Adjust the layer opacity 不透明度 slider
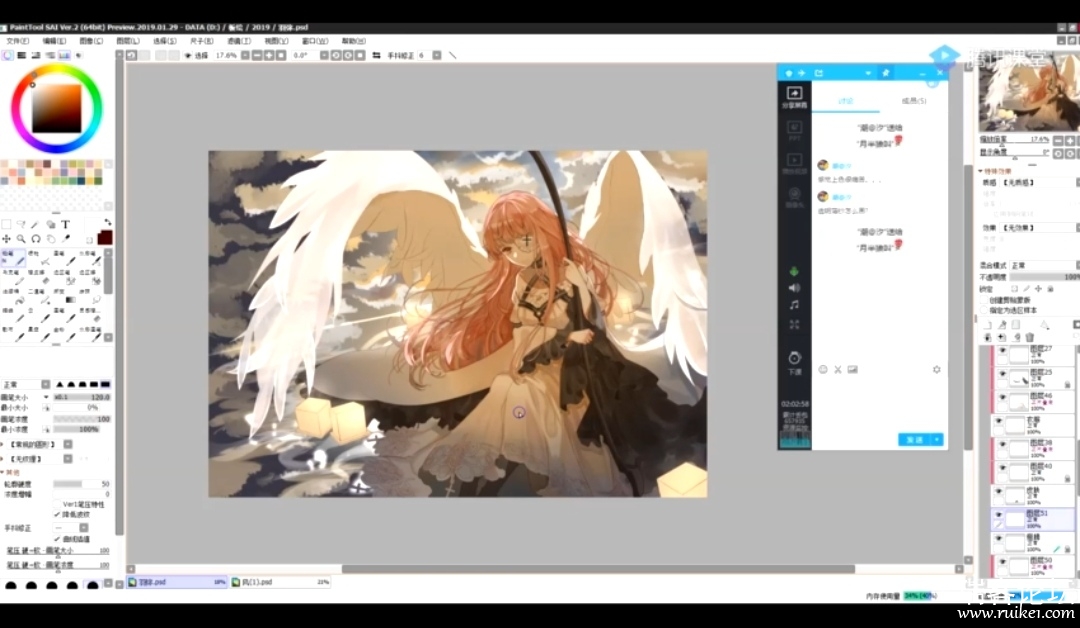The width and height of the screenshot is (1080, 628). (x=1045, y=277)
